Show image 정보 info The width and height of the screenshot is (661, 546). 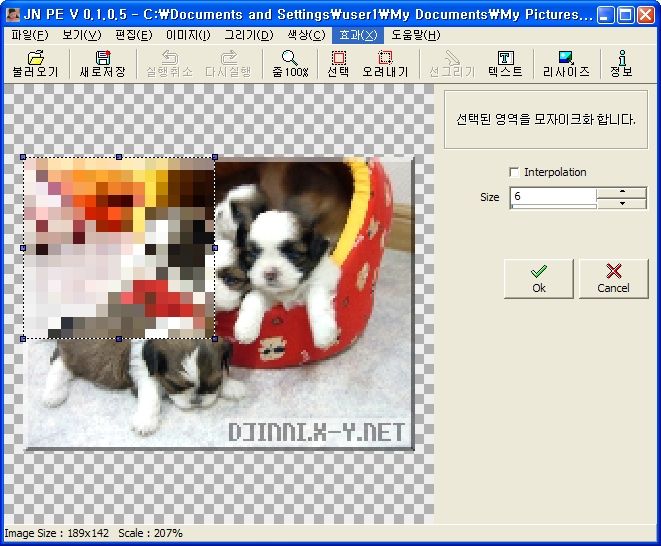[x=621, y=64]
